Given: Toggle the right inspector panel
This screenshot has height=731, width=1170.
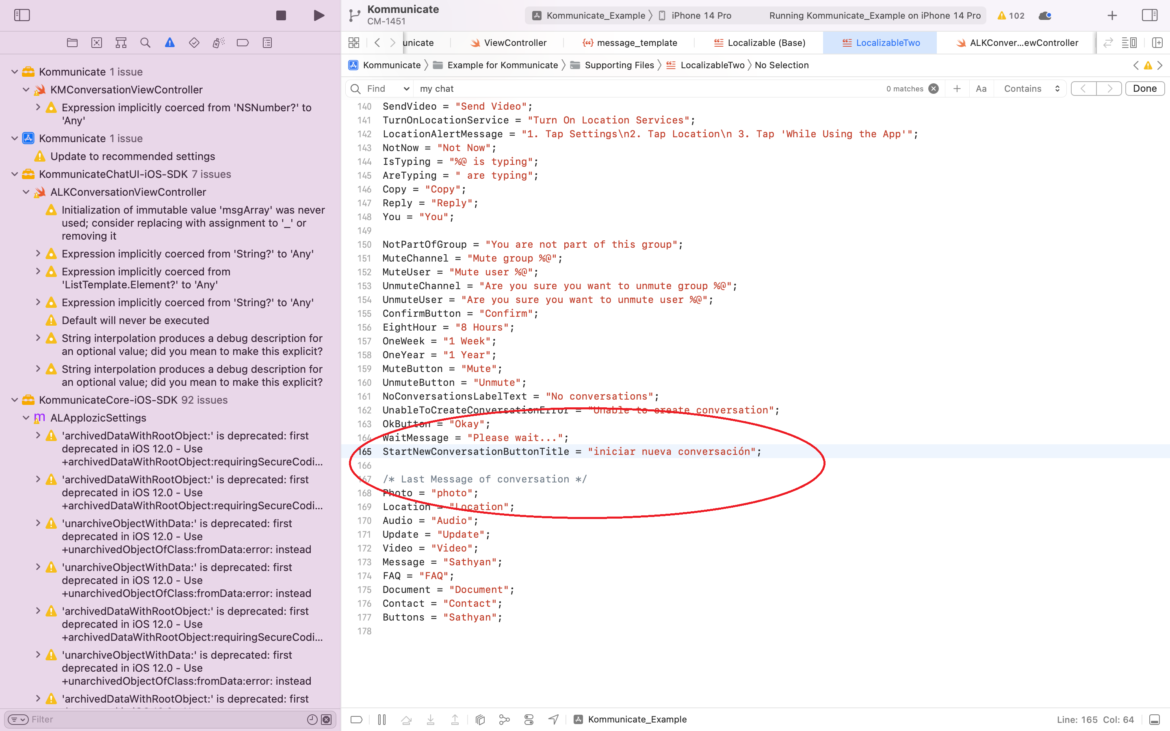Looking at the screenshot, I should (x=1148, y=14).
